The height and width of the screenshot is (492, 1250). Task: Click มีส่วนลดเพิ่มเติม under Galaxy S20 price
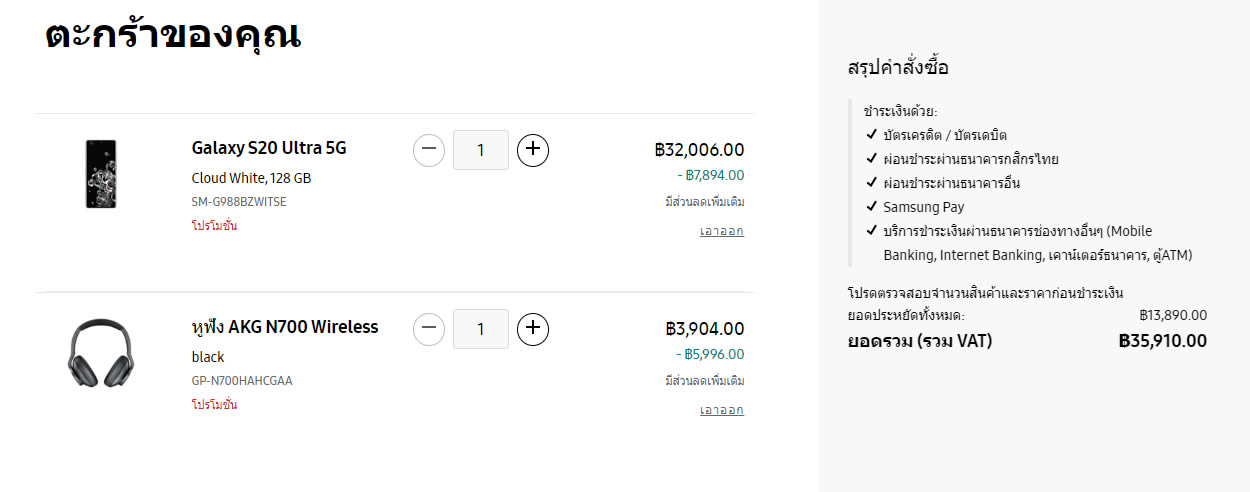coord(704,202)
